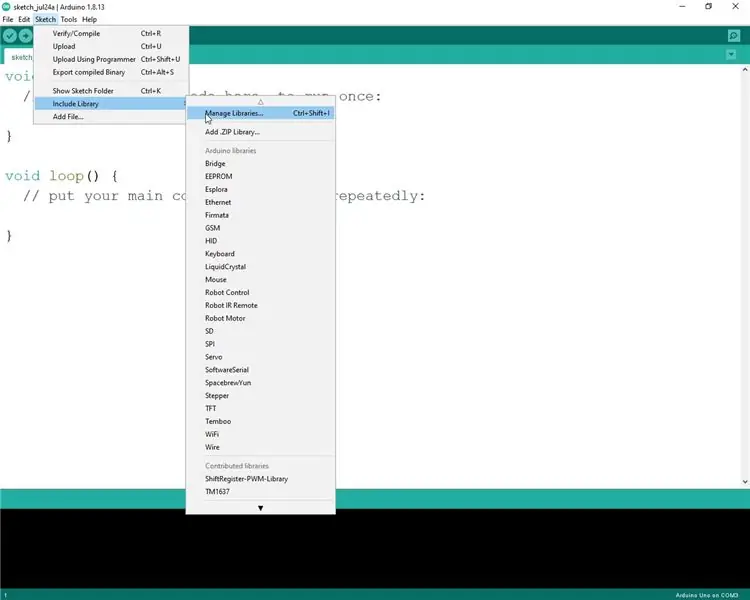Close the Sketch menu

pos(45,19)
